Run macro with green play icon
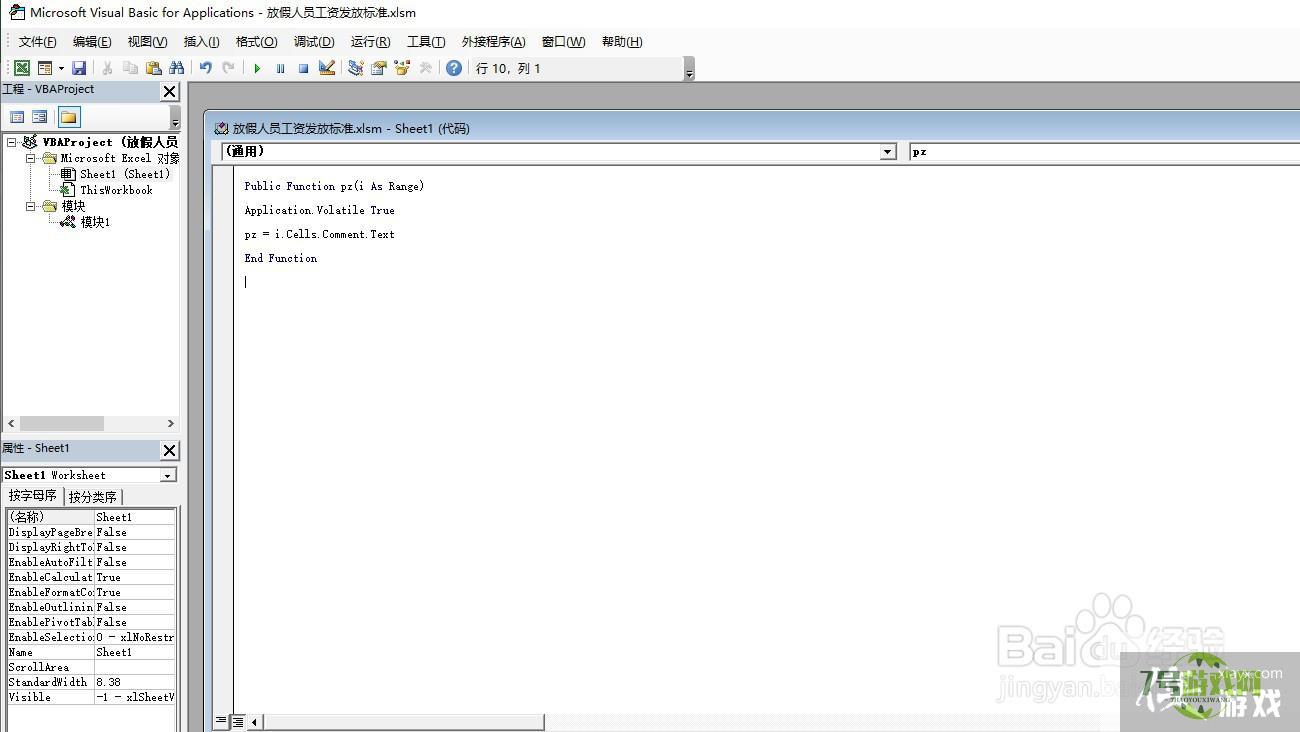This screenshot has width=1300, height=732. click(x=257, y=68)
